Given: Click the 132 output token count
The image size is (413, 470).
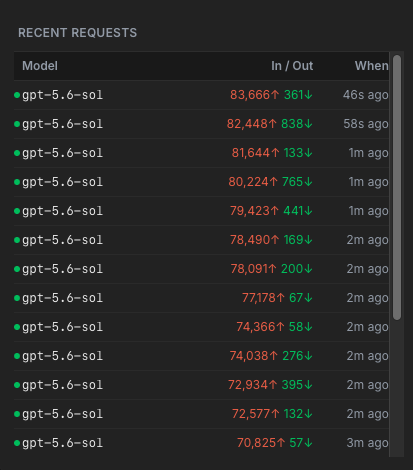Looking at the screenshot, I should tap(298, 414).
